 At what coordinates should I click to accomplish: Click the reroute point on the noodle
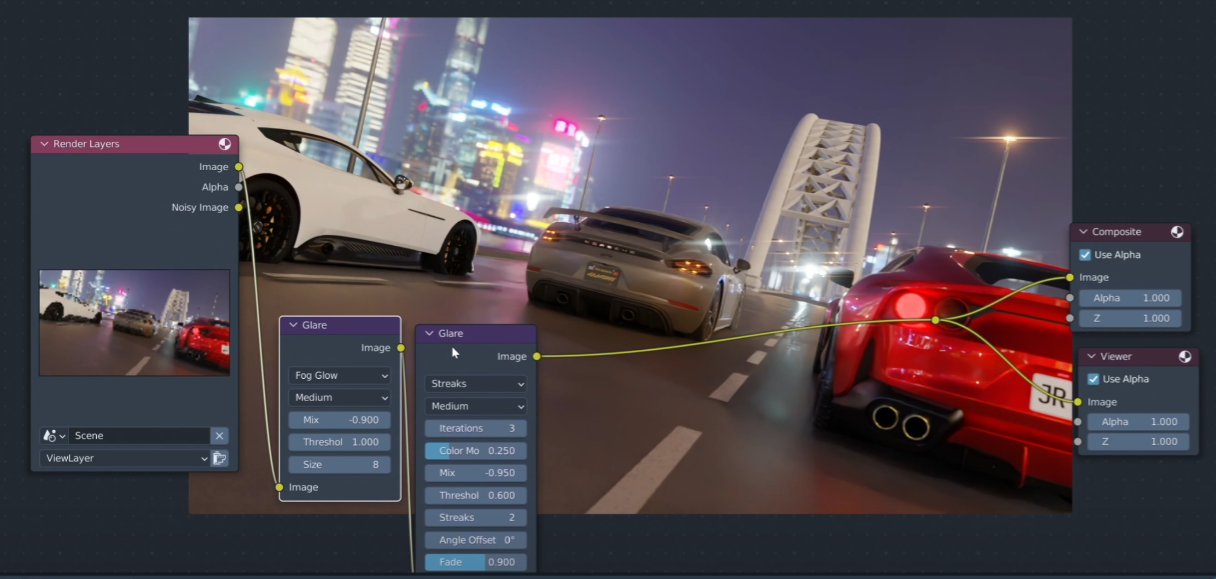click(x=935, y=320)
